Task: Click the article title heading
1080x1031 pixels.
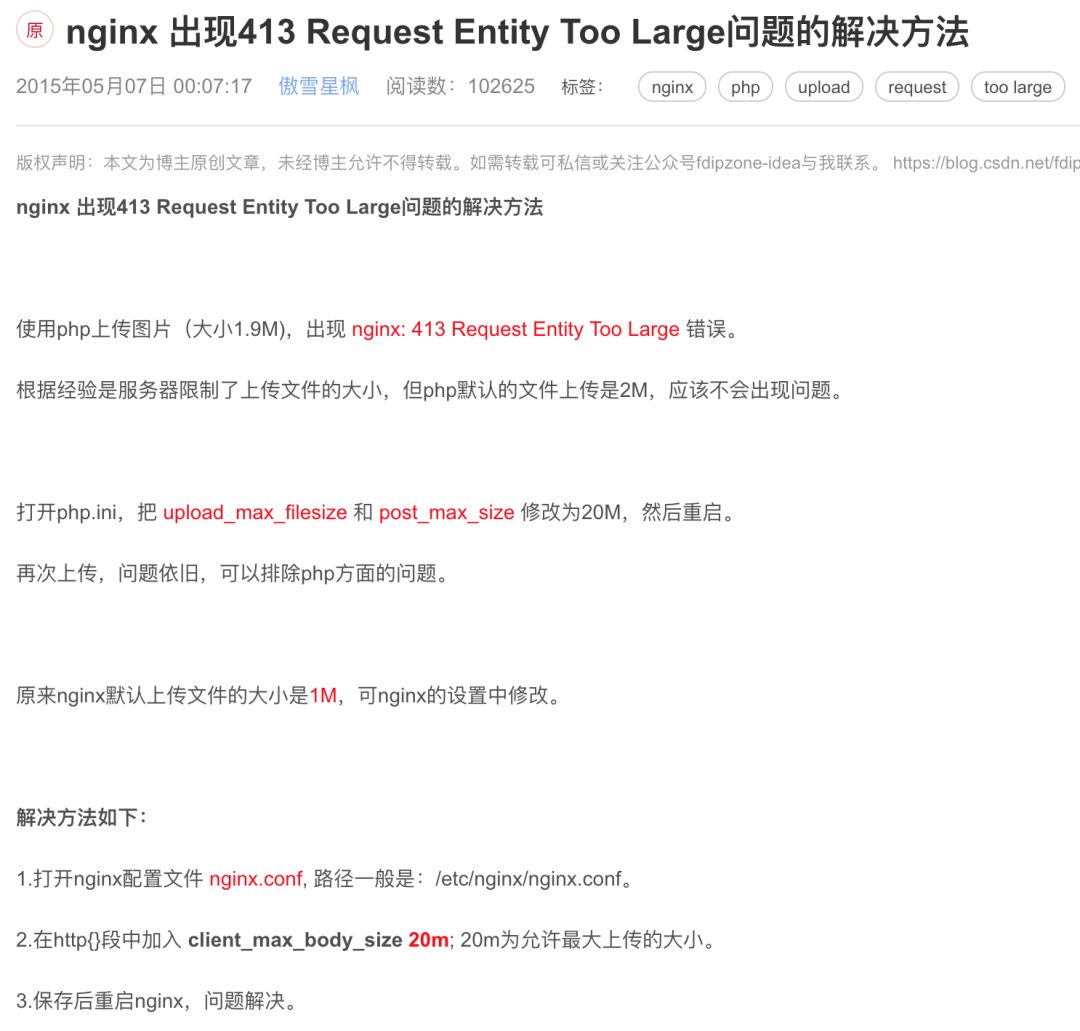Action: (x=517, y=32)
